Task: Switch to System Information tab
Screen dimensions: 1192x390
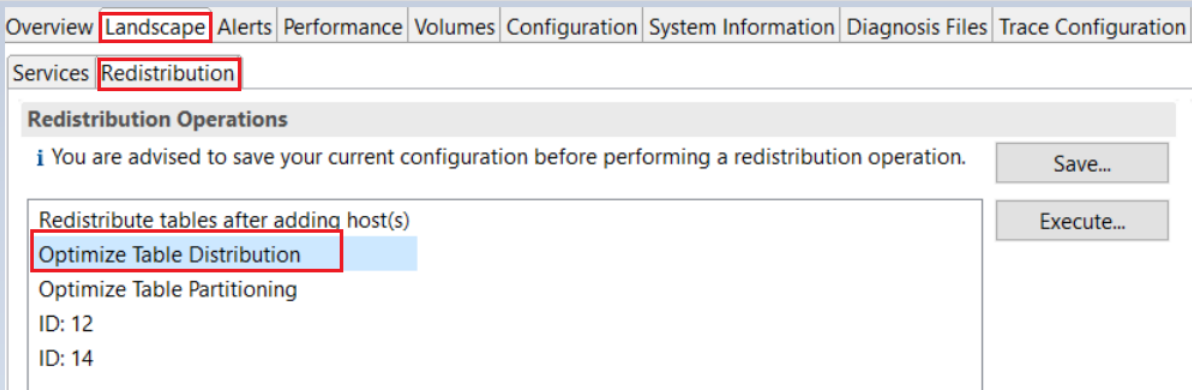Action: [x=741, y=27]
